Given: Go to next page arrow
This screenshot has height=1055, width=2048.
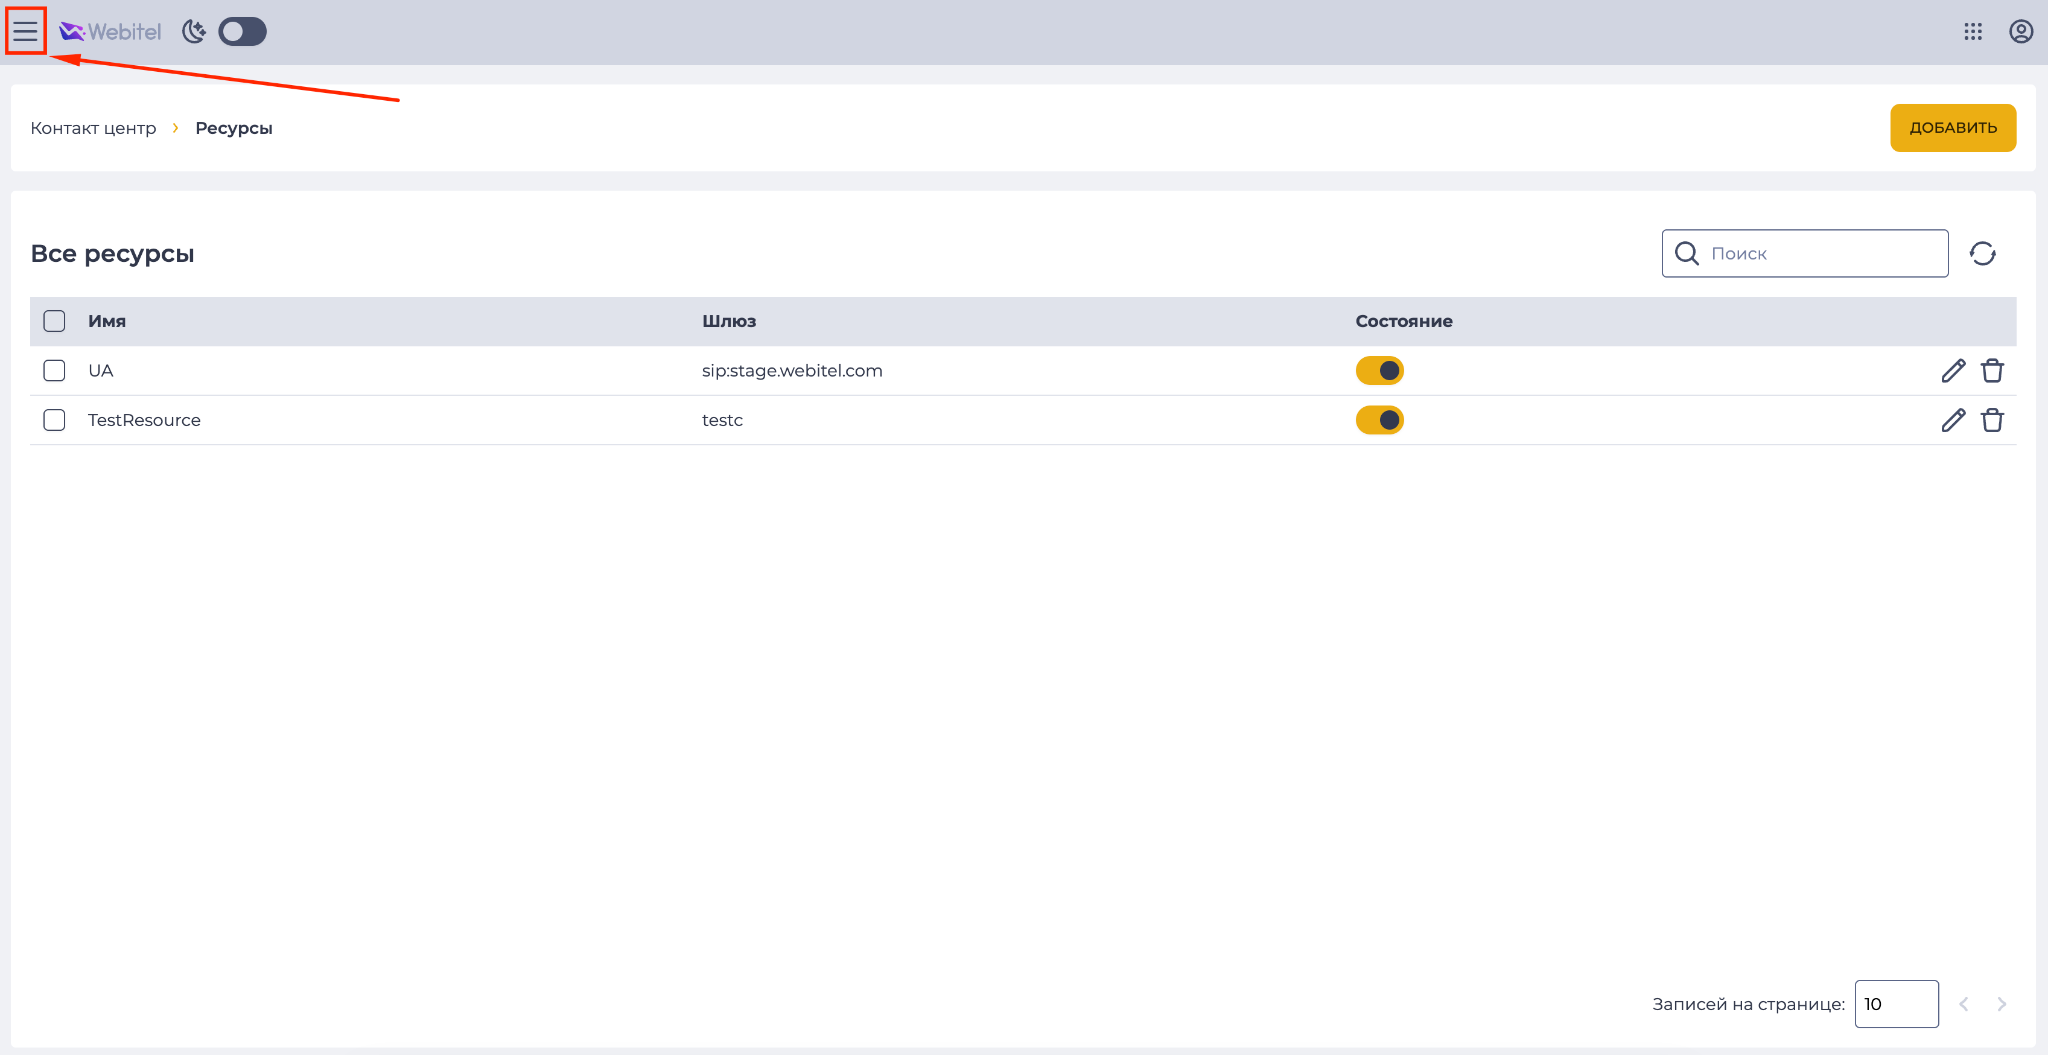Looking at the screenshot, I should (2001, 1004).
